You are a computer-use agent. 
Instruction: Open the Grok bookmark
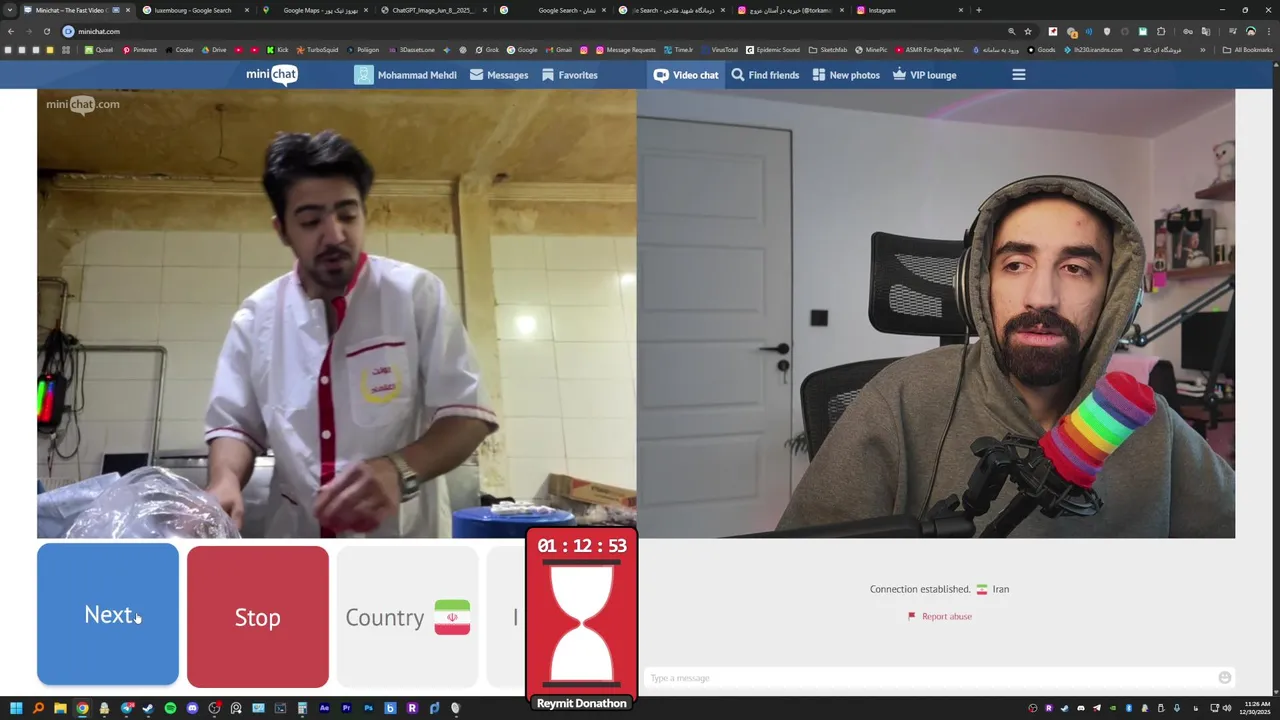tap(487, 50)
